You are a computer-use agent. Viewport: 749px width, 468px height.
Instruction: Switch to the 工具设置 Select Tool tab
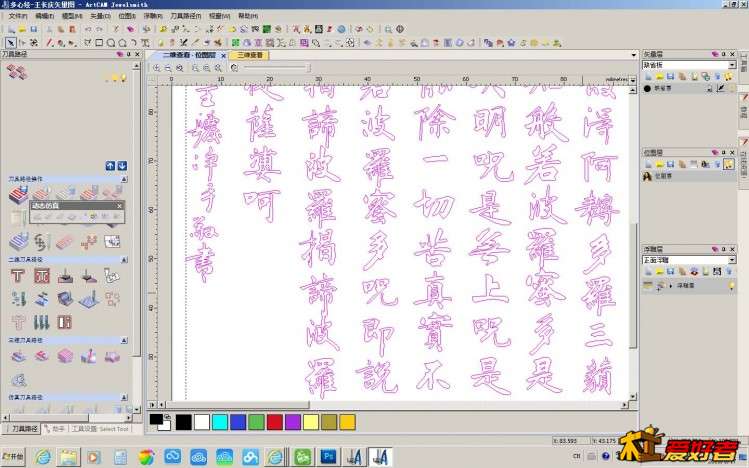(x=99, y=429)
